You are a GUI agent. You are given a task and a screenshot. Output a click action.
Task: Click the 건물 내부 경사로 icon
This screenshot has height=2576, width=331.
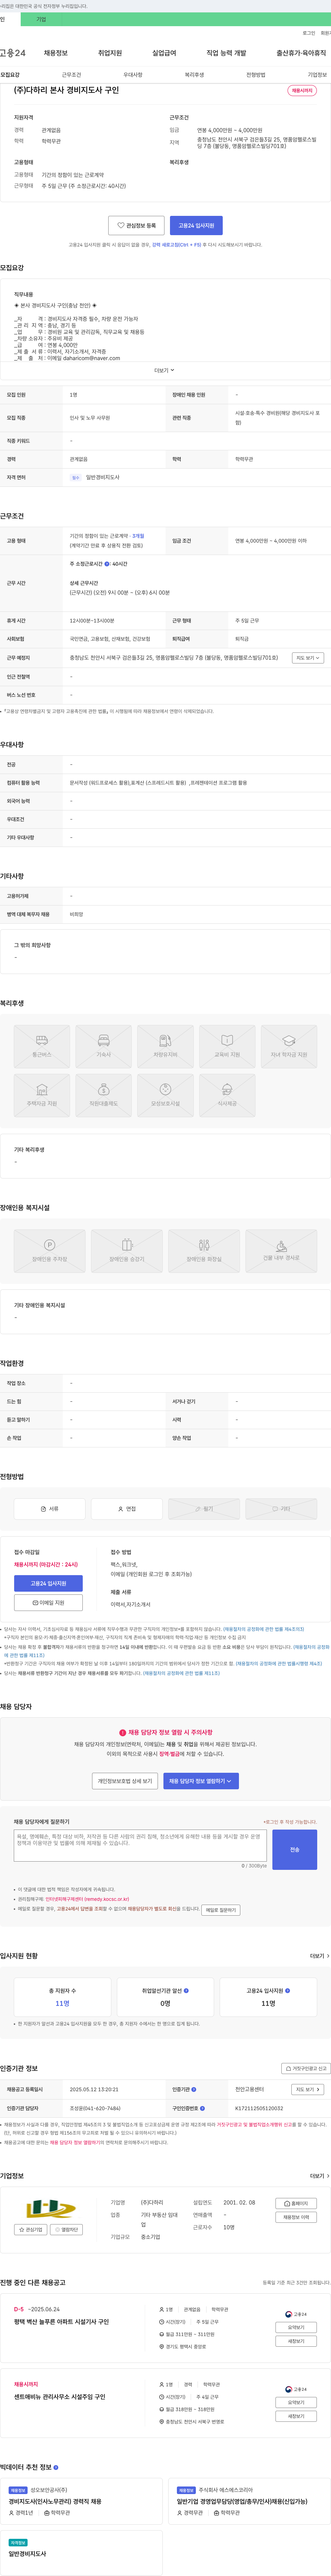pos(281,1251)
